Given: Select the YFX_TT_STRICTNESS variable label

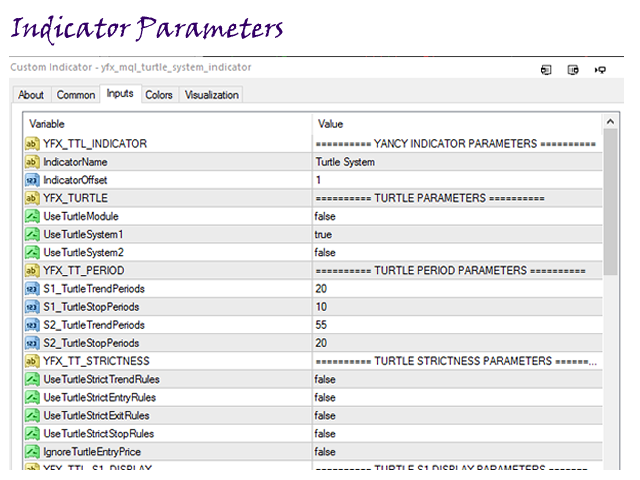Looking at the screenshot, I should (96, 361).
